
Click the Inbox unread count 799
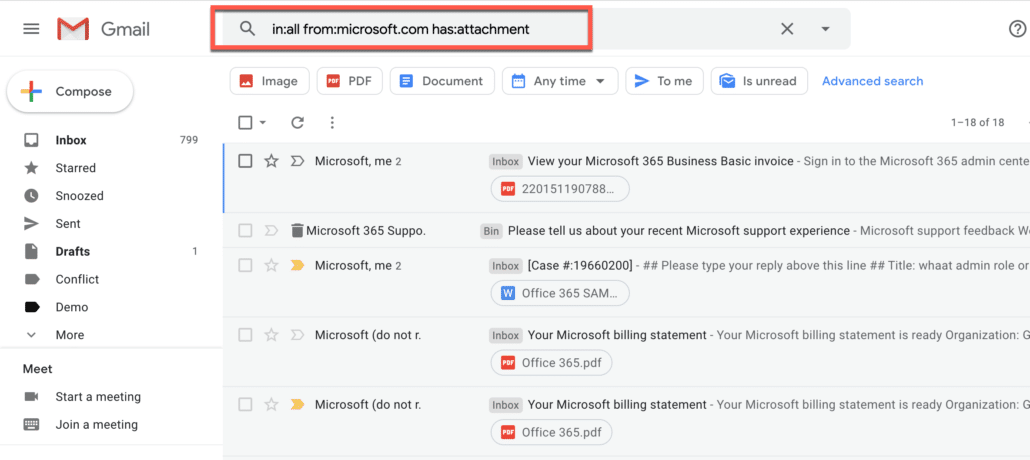[x=189, y=140]
